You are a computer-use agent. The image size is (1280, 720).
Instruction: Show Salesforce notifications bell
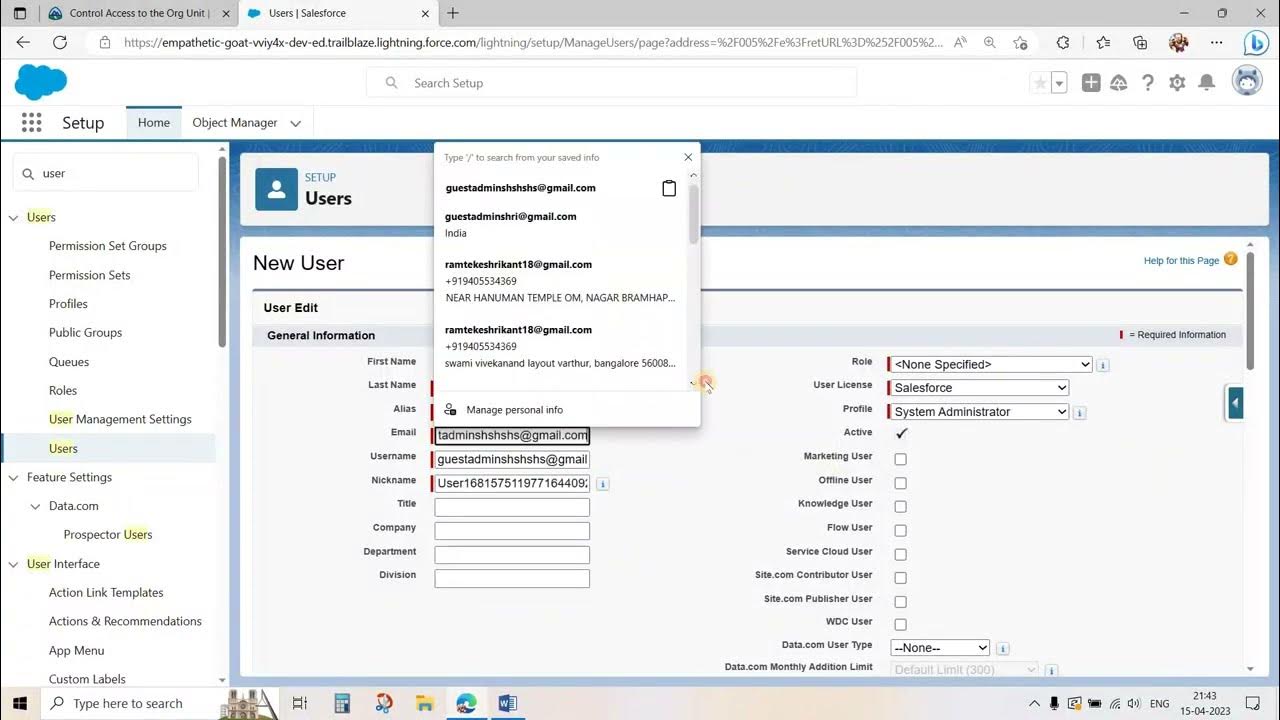tap(1207, 83)
